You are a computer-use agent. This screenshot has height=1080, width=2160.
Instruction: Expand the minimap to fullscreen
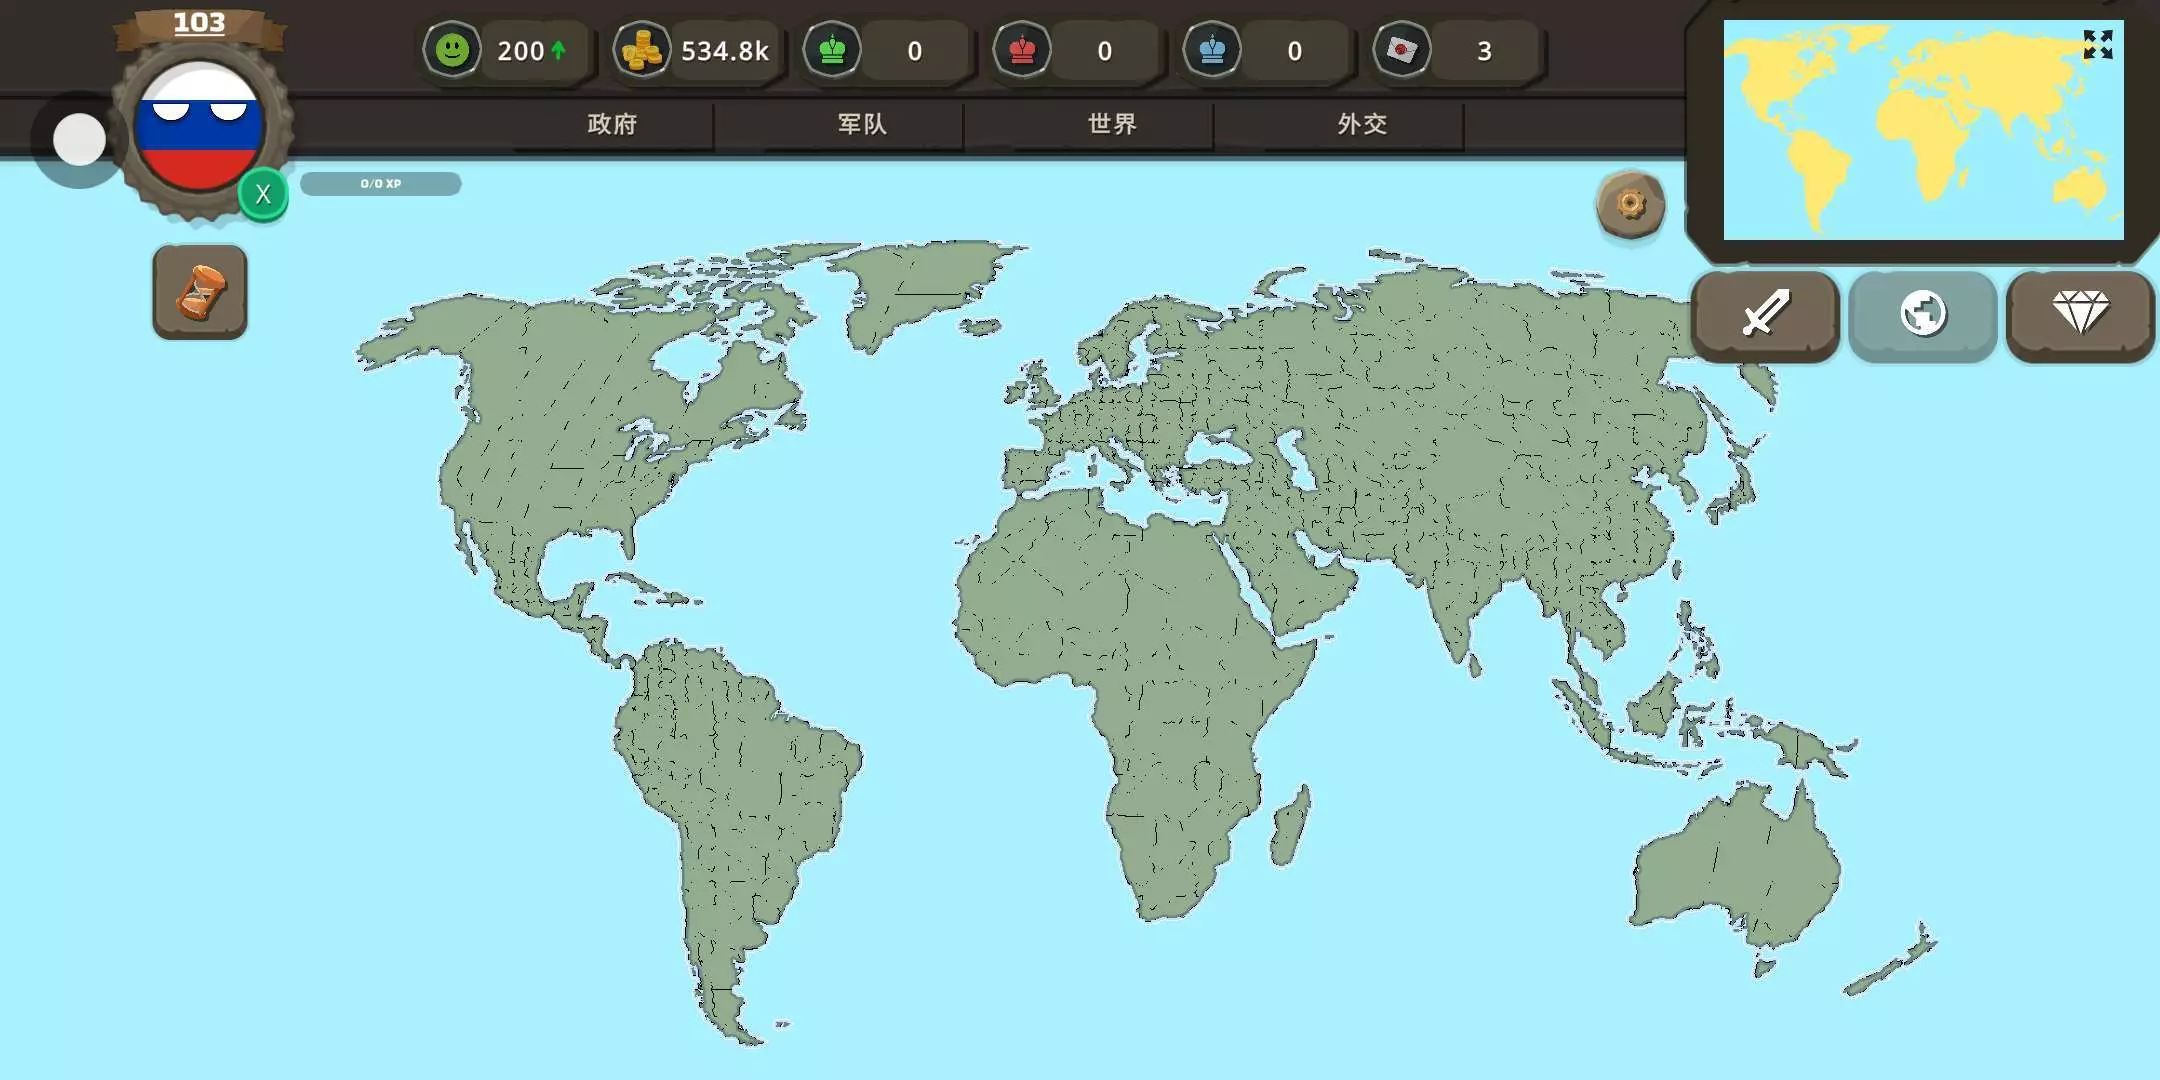point(2097,45)
